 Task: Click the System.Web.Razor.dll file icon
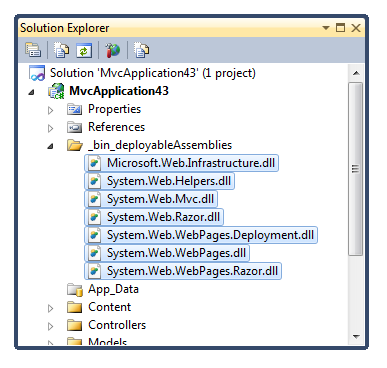coord(94,217)
